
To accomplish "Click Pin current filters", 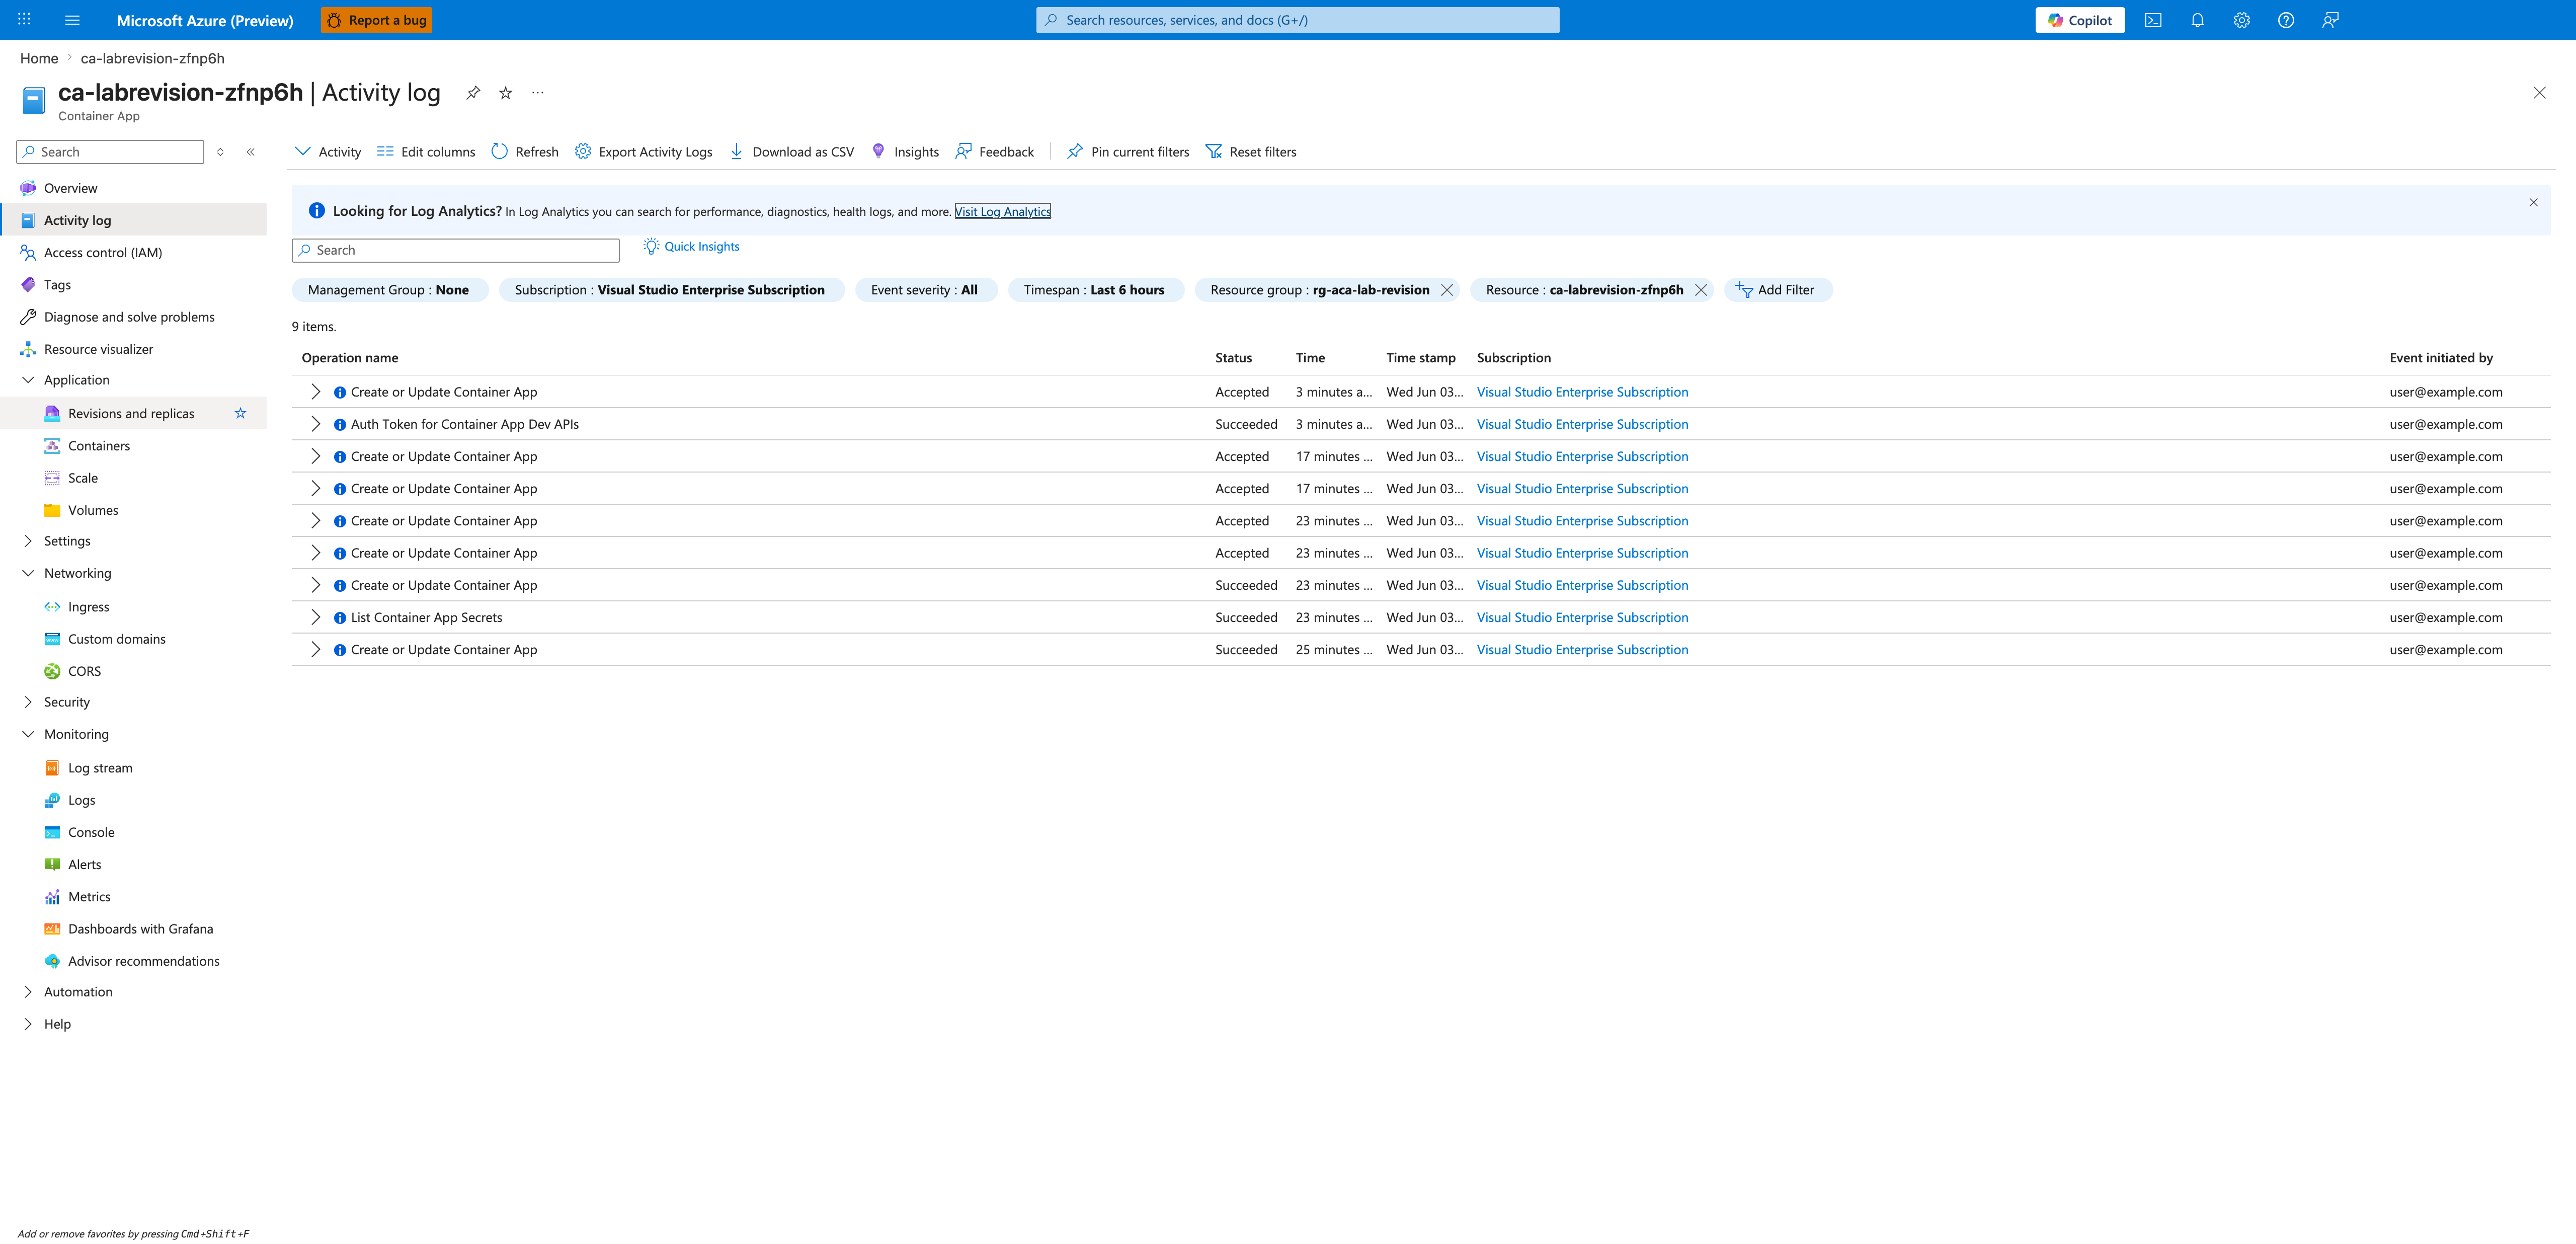I will [x=1128, y=152].
